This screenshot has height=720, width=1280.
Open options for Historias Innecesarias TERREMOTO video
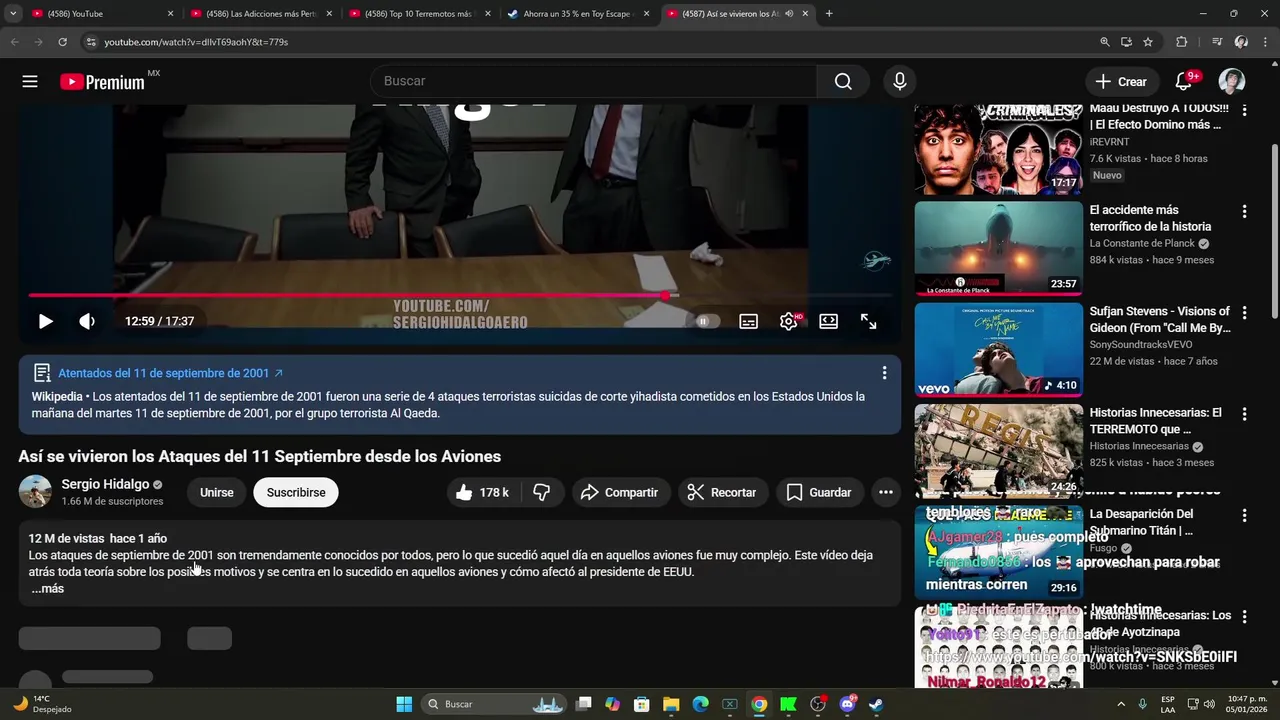[x=1244, y=414]
